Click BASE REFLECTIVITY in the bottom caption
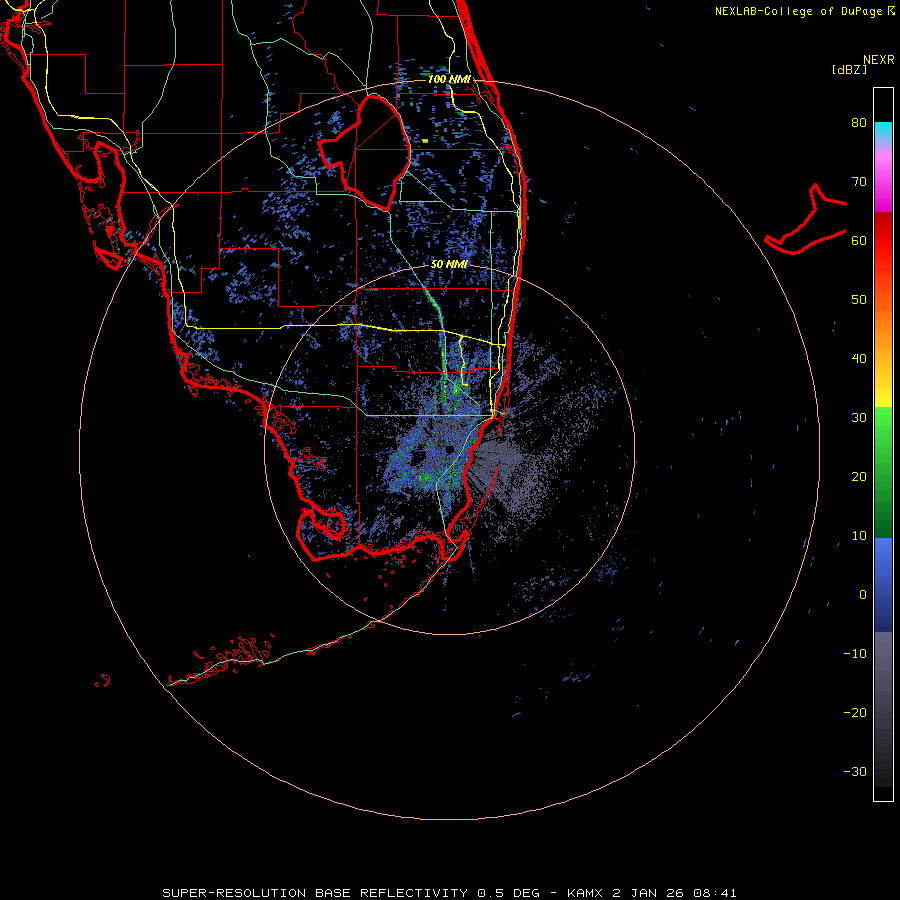This screenshot has width=900, height=900. [391, 893]
